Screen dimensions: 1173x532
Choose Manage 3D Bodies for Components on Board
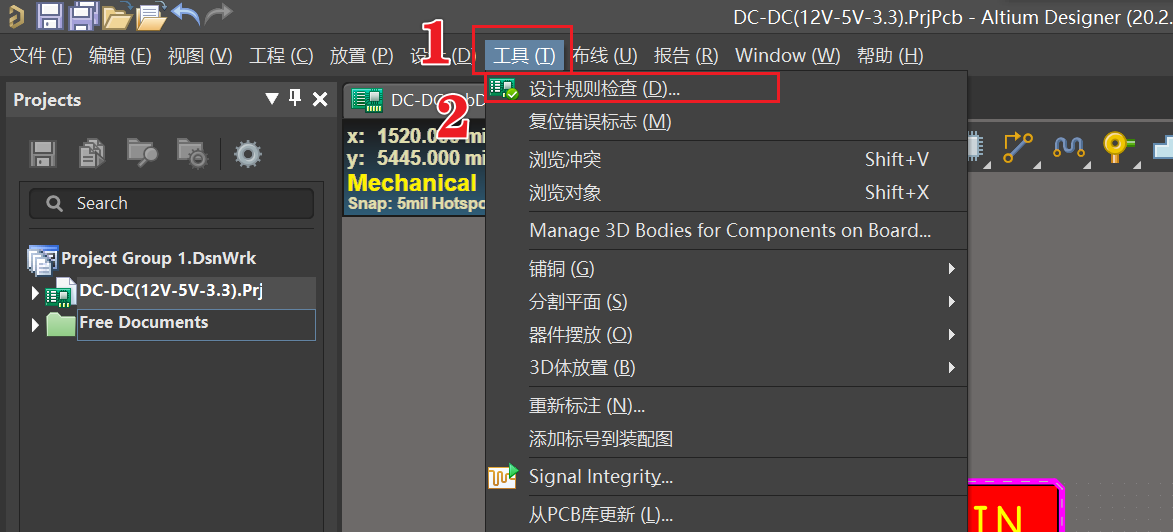[x=726, y=230]
